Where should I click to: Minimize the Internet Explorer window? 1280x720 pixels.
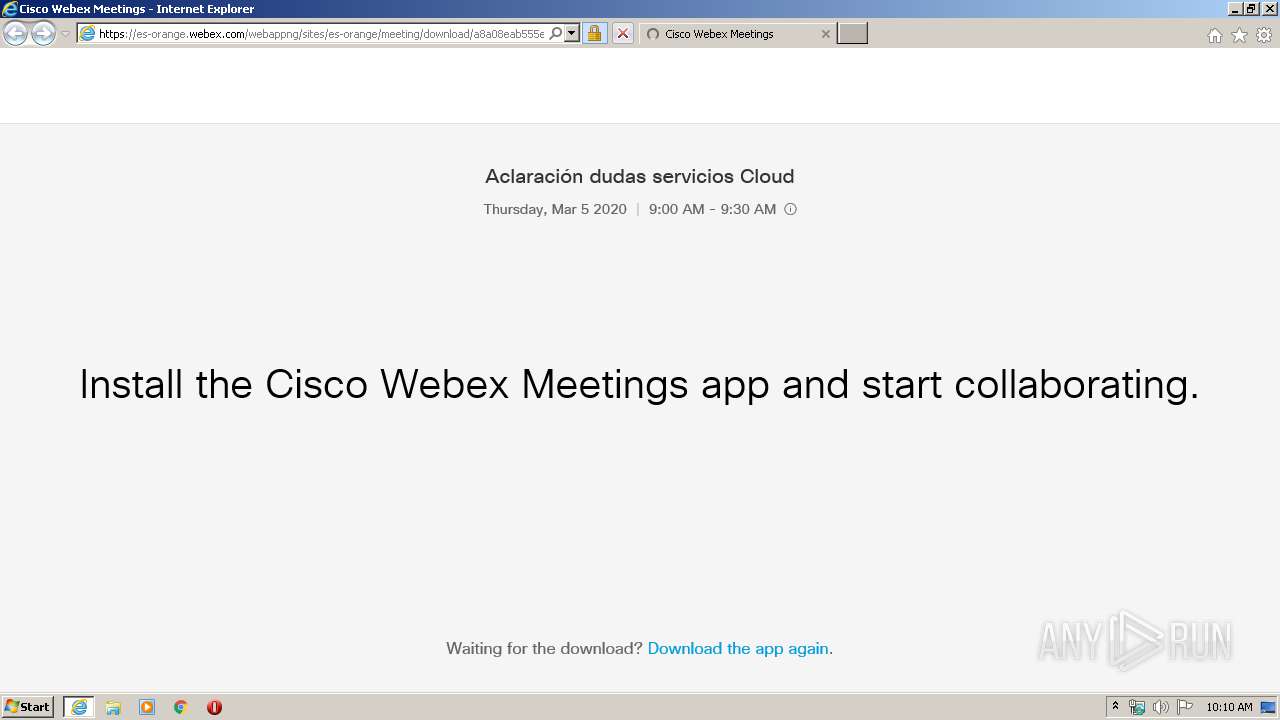(1236, 9)
